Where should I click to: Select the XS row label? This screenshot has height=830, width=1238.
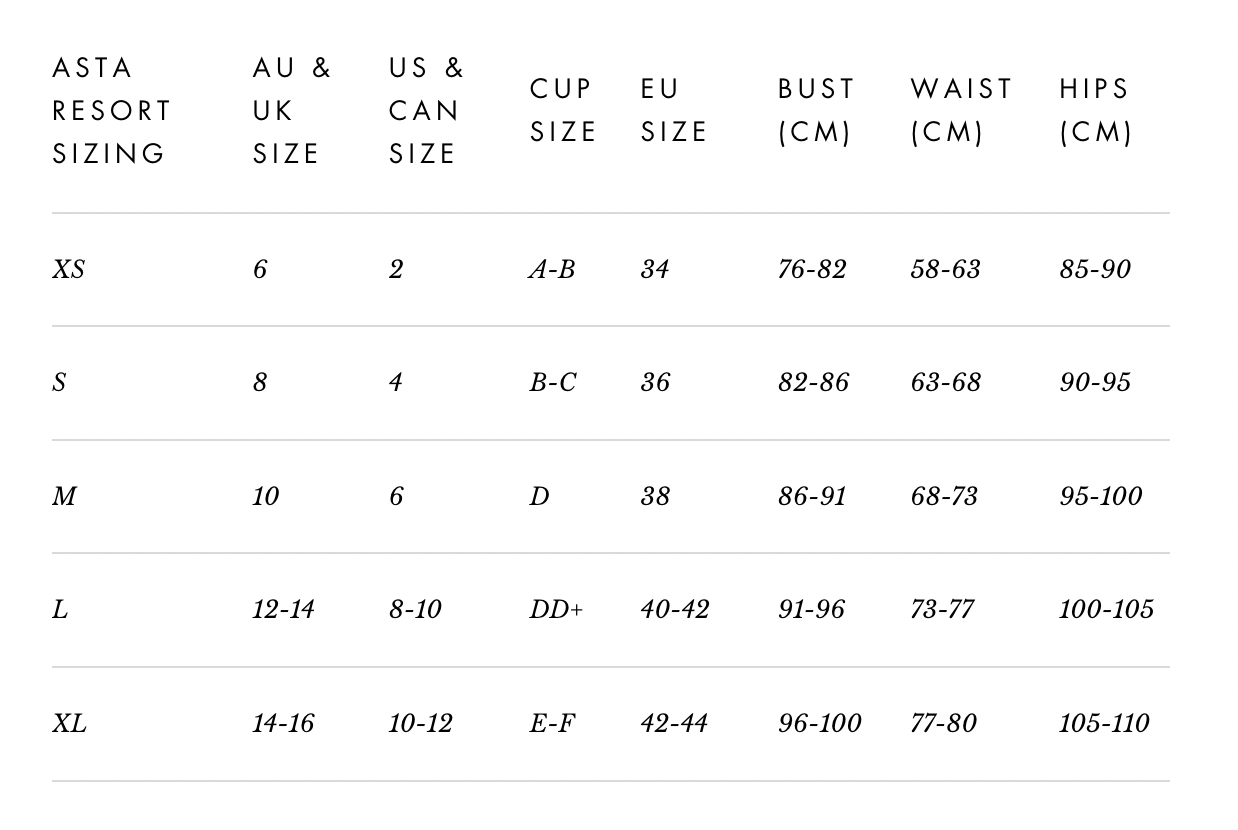coord(68,270)
